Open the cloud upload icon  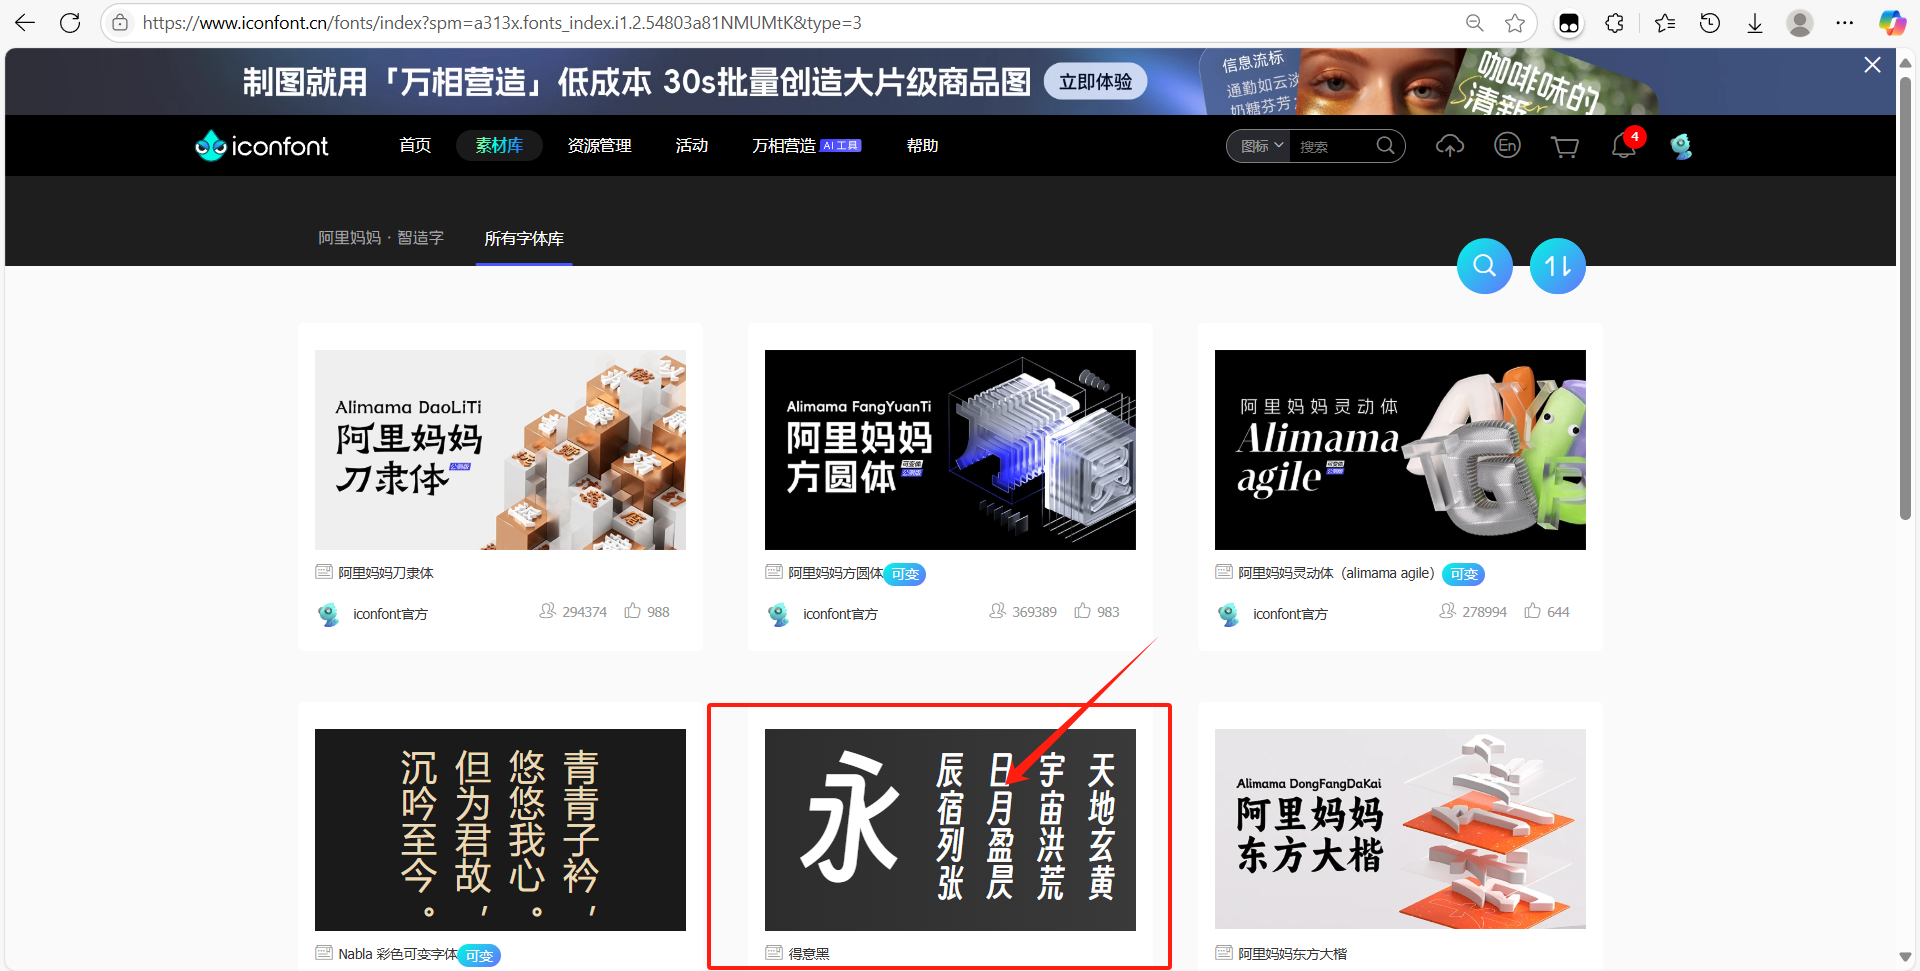click(x=1450, y=146)
